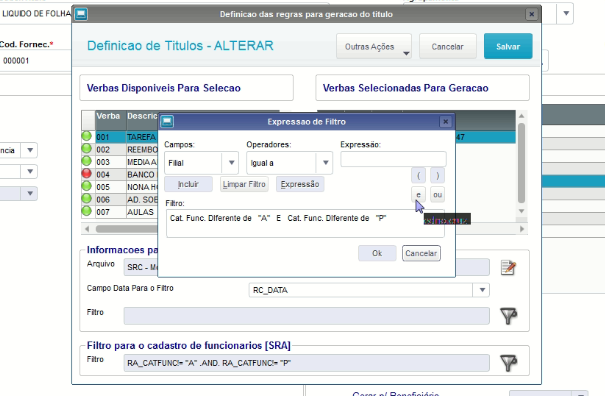Click the Definicao das regras window icon
Screen dimensions: 605x396
[81, 14]
